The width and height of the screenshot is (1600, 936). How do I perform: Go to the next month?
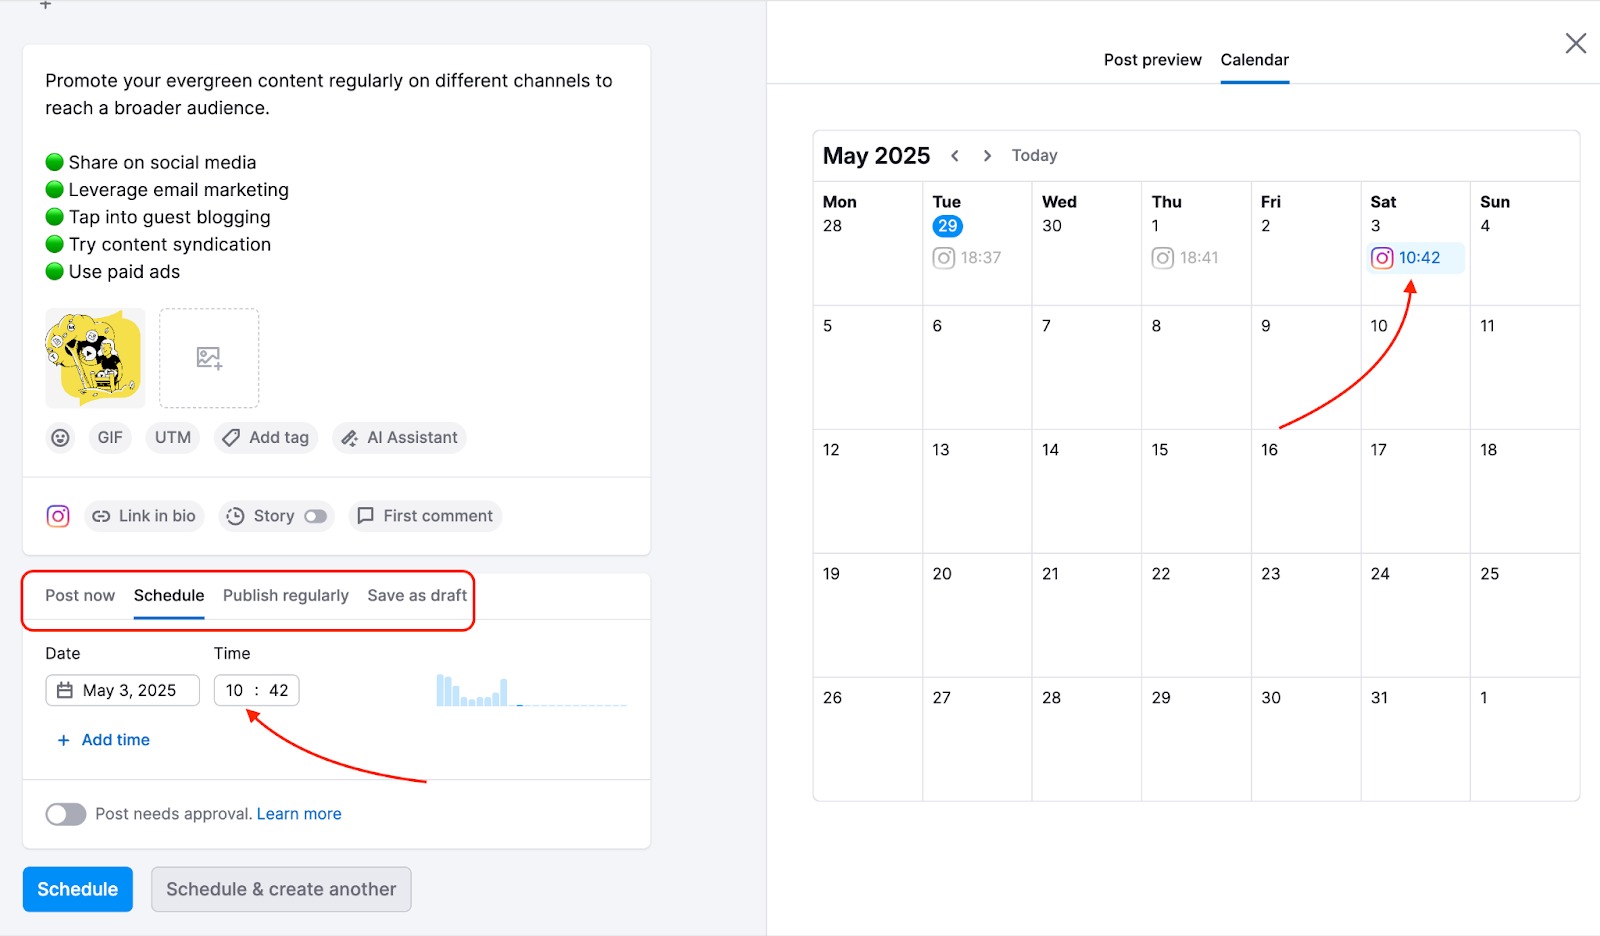(x=987, y=155)
